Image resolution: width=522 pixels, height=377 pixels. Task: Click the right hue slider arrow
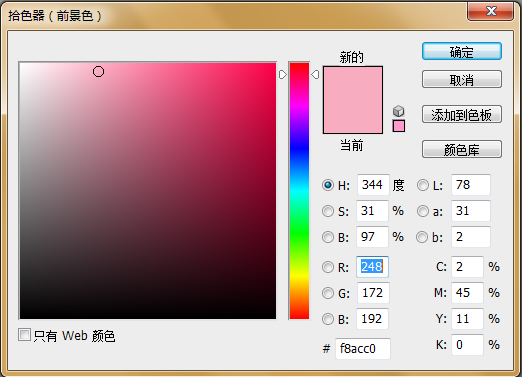315,74
